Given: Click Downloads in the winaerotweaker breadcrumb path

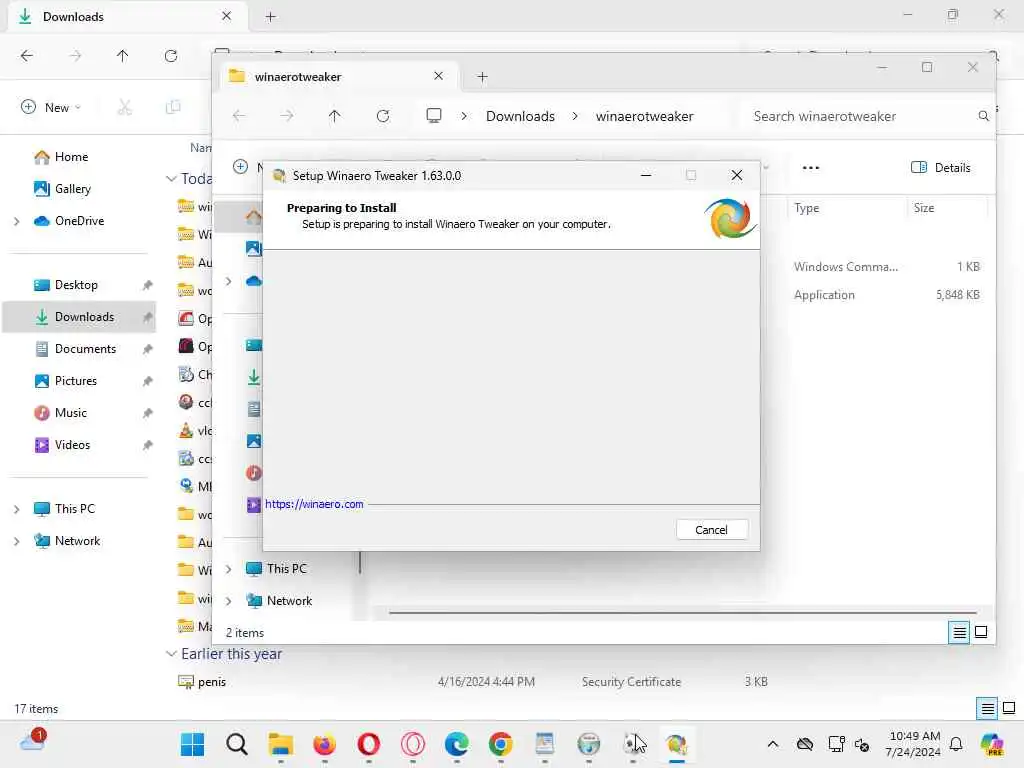Looking at the screenshot, I should [x=520, y=116].
